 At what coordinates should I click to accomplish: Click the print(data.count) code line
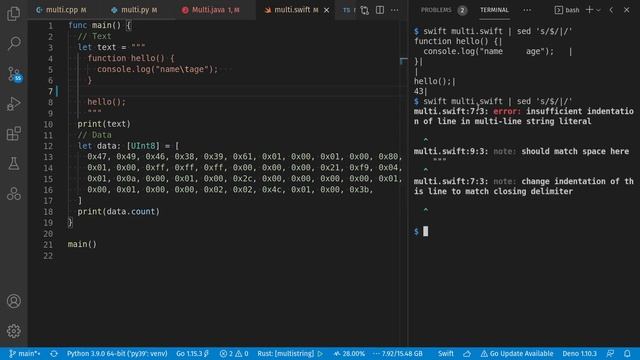click(x=119, y=211)
